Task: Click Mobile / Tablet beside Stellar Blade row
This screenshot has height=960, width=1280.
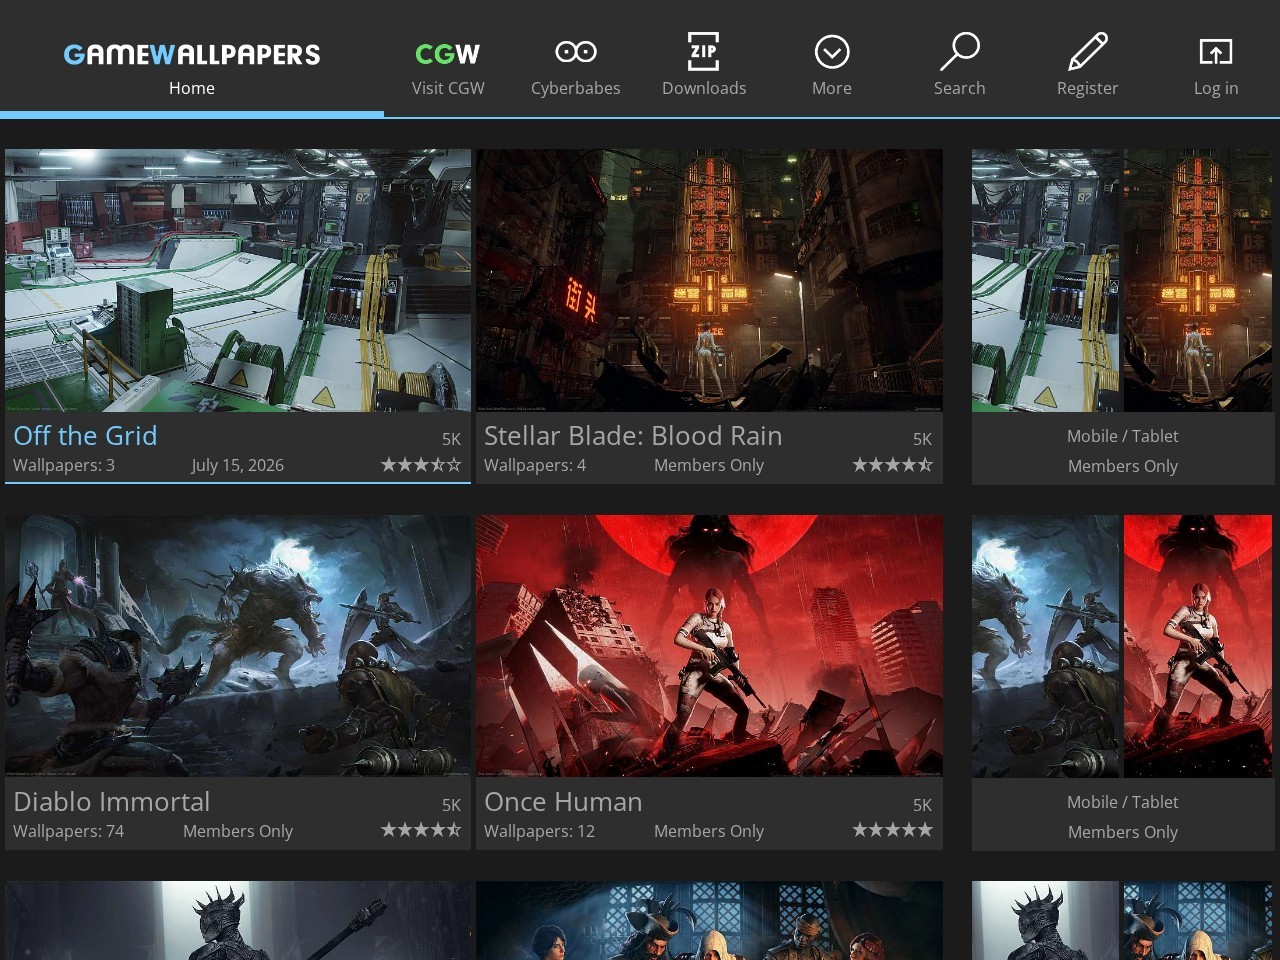Action: (x=1122, y=436)
